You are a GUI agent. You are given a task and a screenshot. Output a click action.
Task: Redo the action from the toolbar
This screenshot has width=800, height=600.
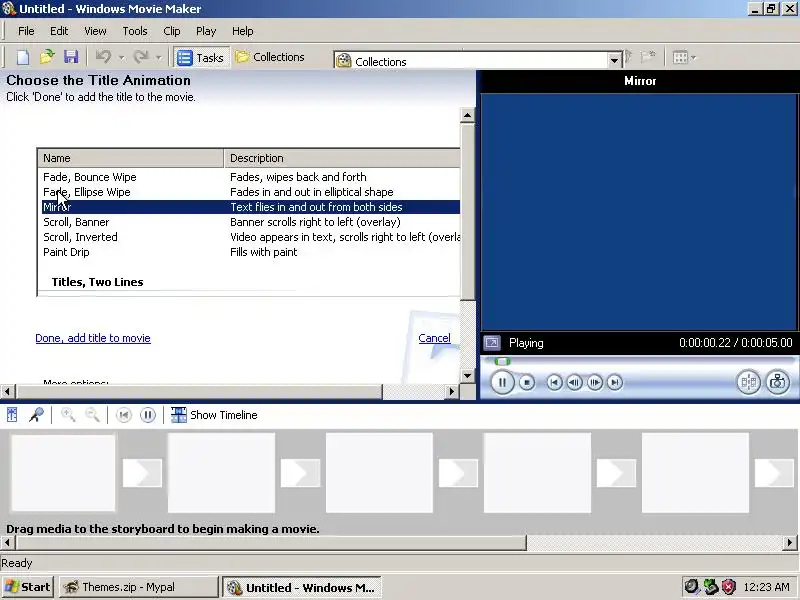tap(141, 57)
